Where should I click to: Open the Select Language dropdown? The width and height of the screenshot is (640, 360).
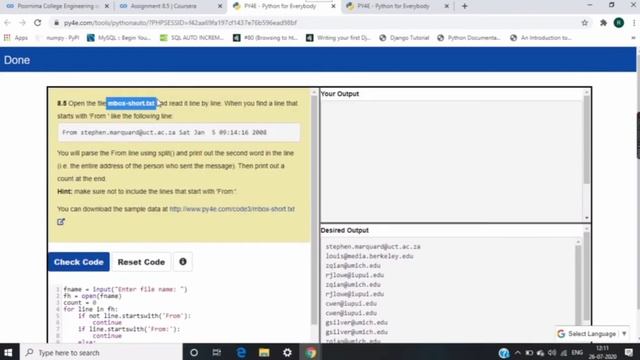592,334
